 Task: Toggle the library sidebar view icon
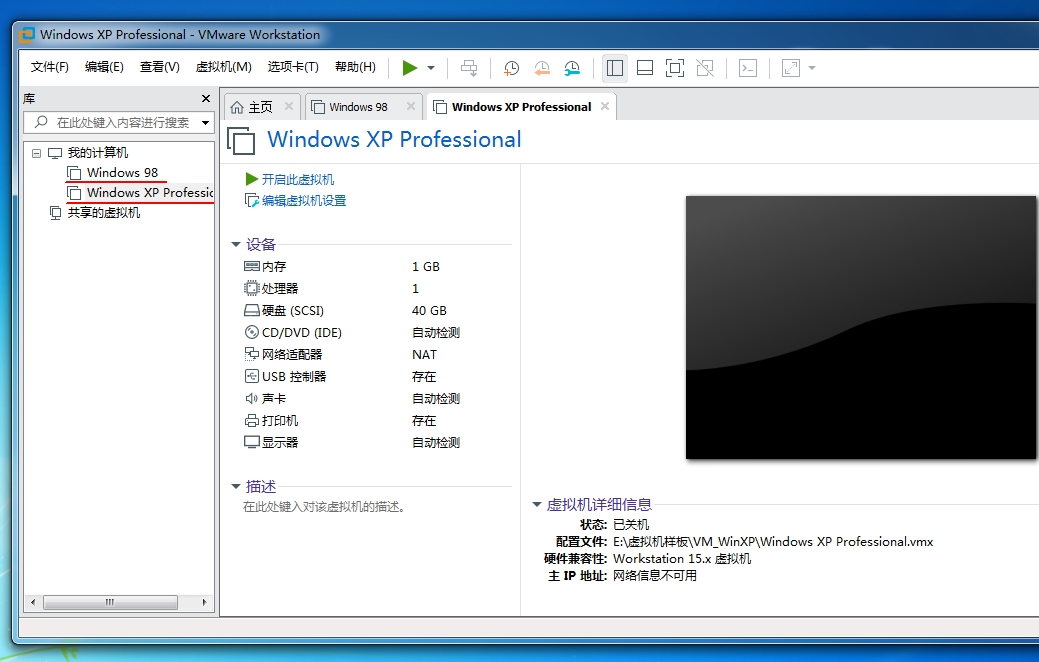(x=614, y=68)
